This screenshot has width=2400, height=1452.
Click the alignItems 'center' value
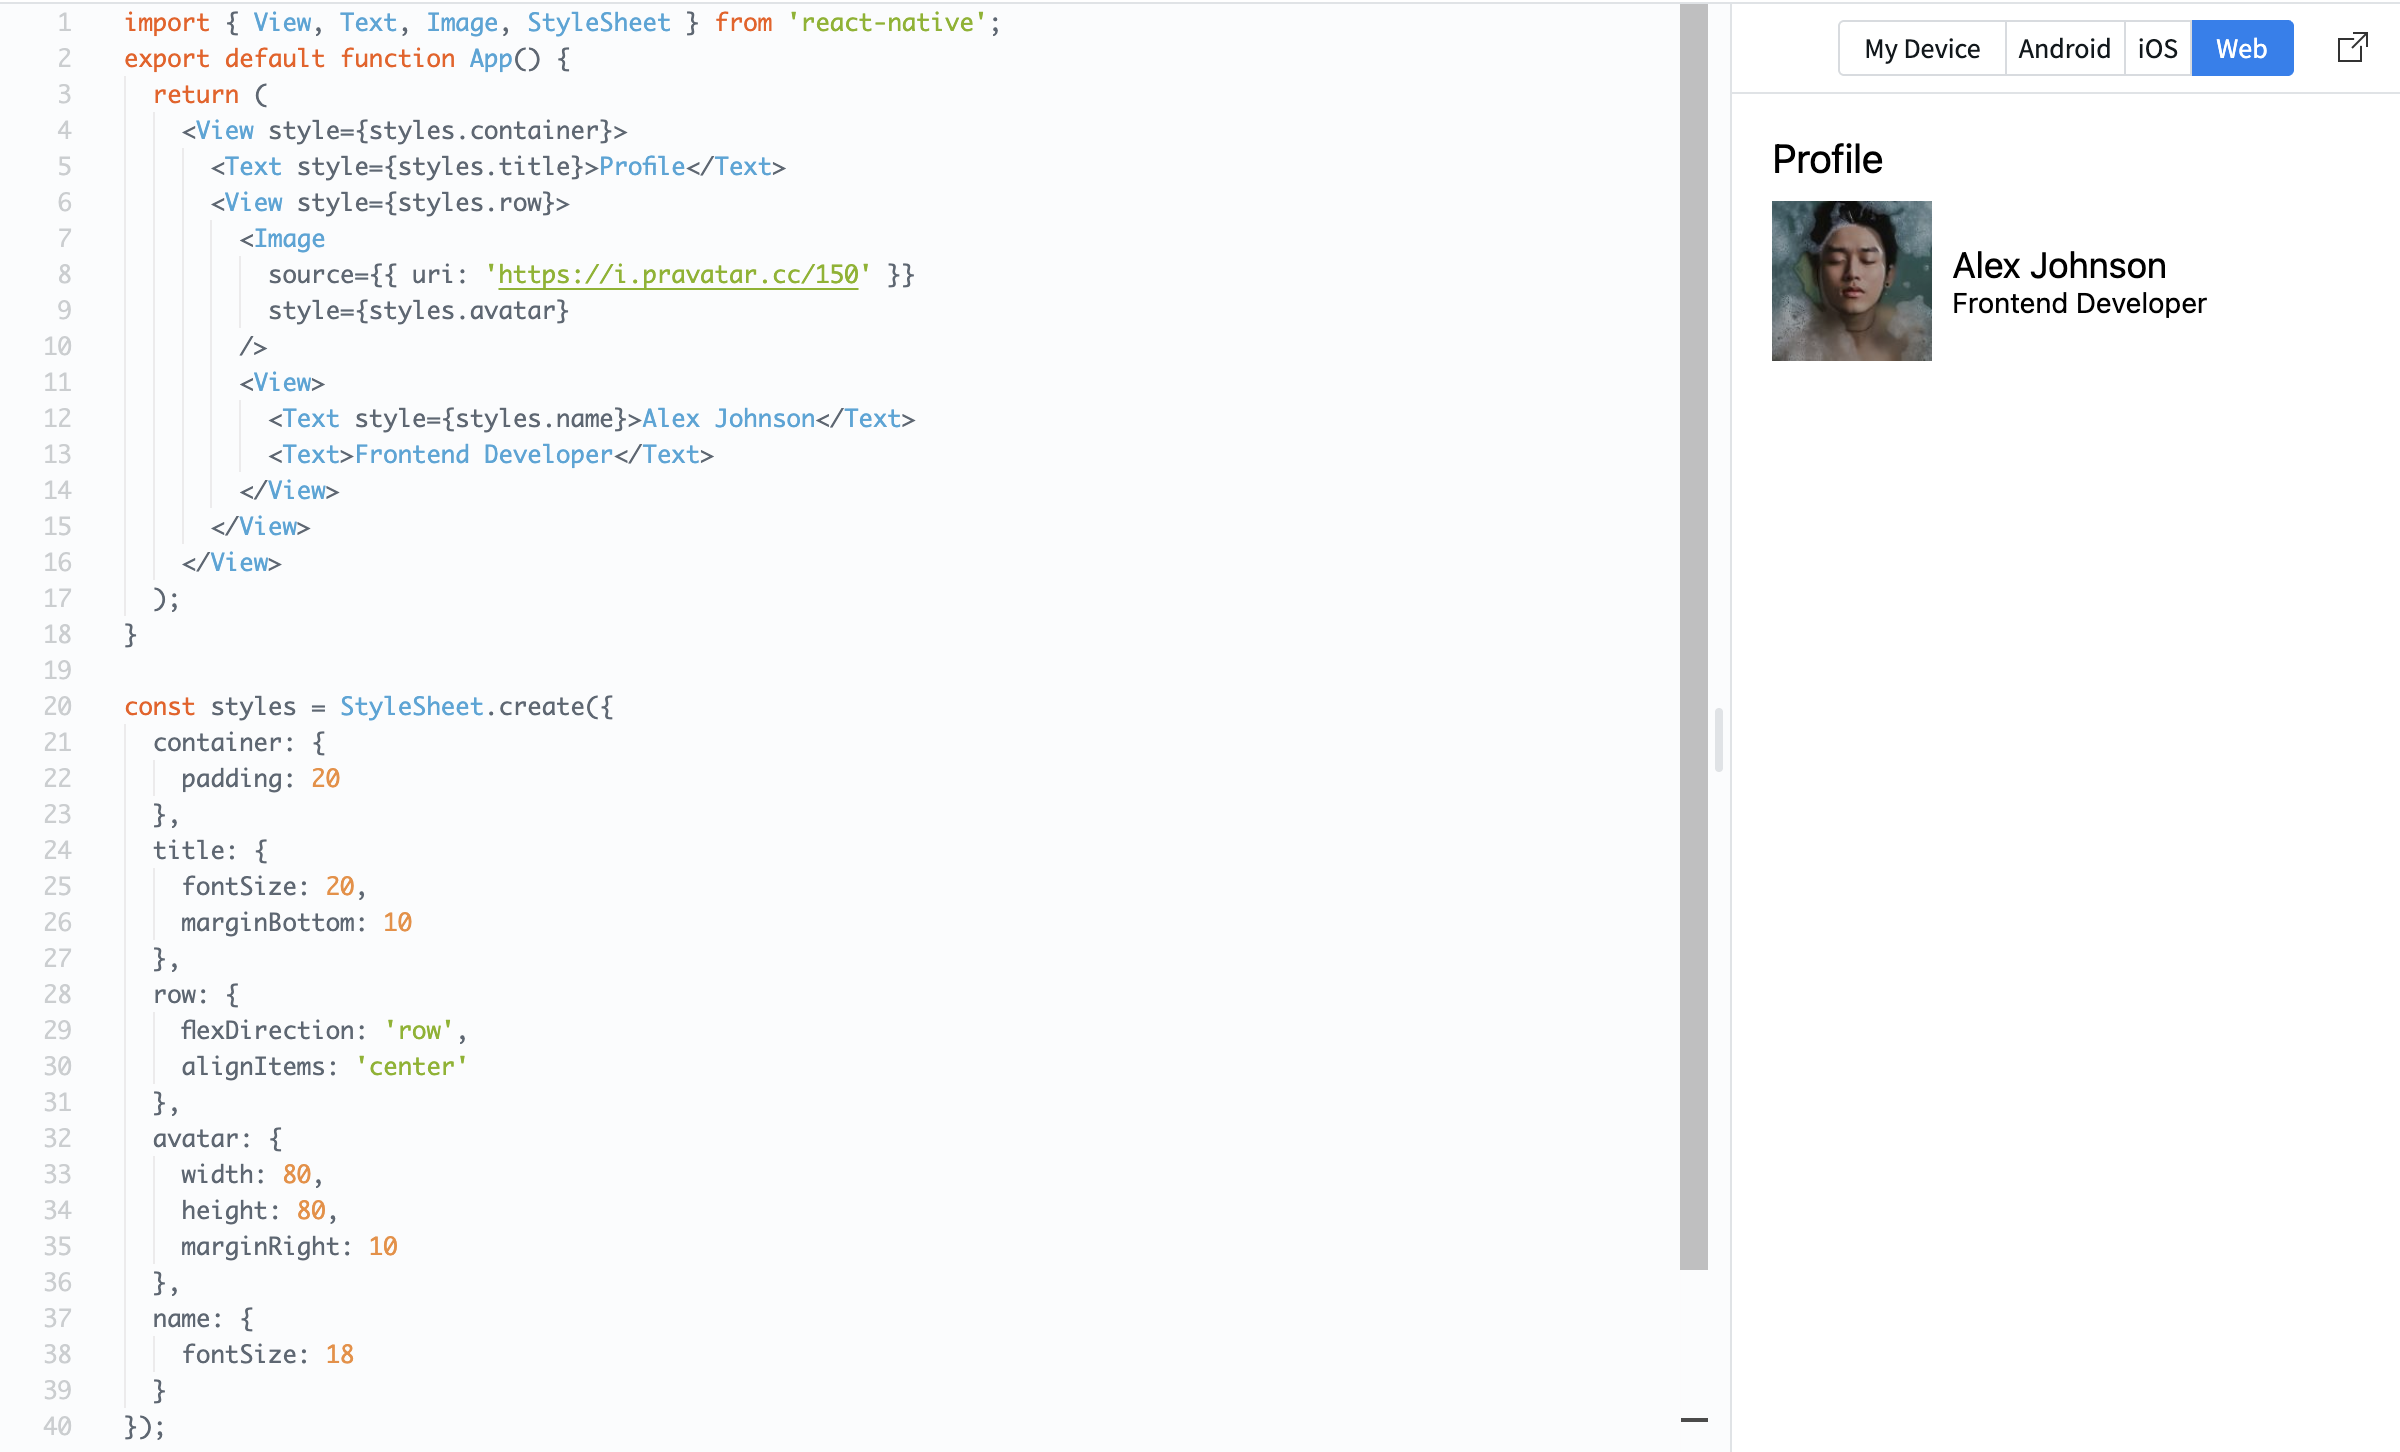[x=412, y=1067]
